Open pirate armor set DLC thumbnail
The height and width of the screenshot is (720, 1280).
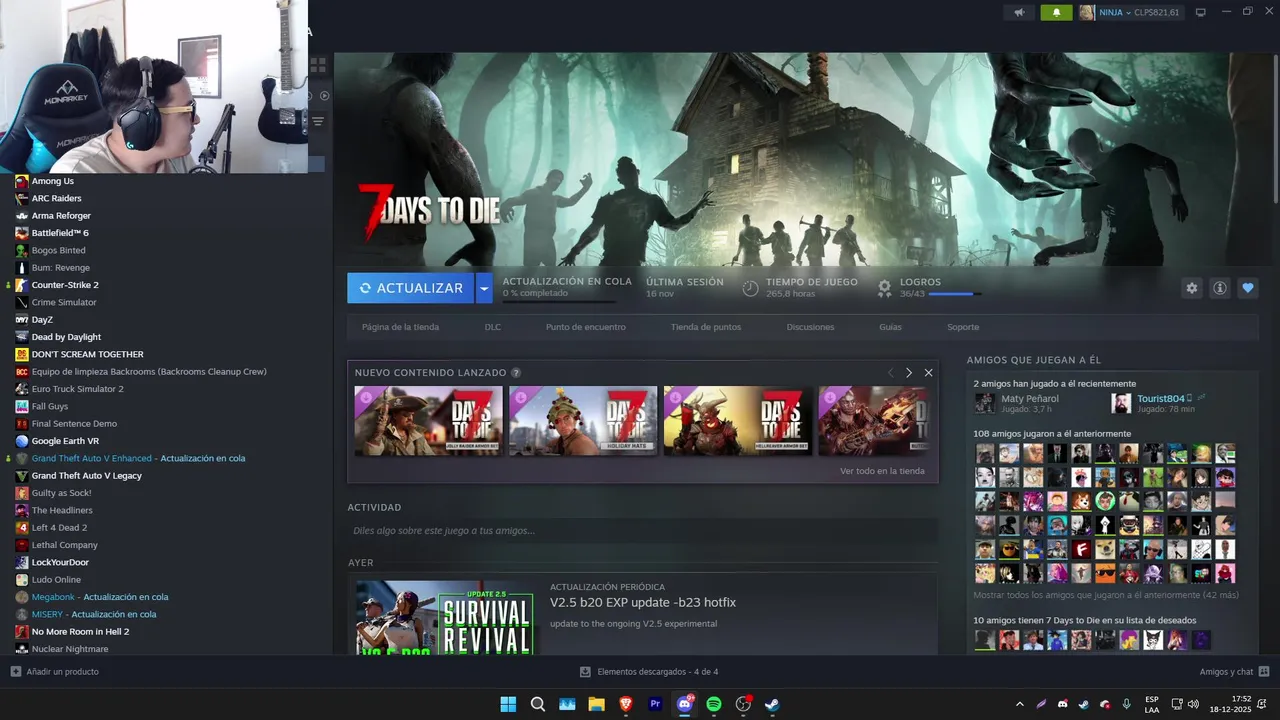428,421
